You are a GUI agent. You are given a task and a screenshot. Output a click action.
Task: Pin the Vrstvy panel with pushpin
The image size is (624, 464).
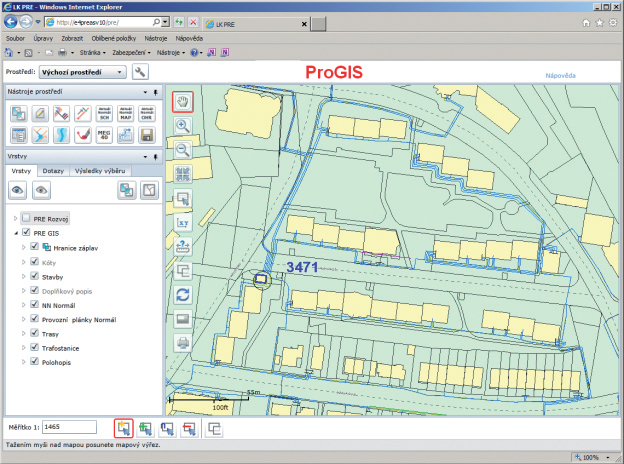coord(156,157)
